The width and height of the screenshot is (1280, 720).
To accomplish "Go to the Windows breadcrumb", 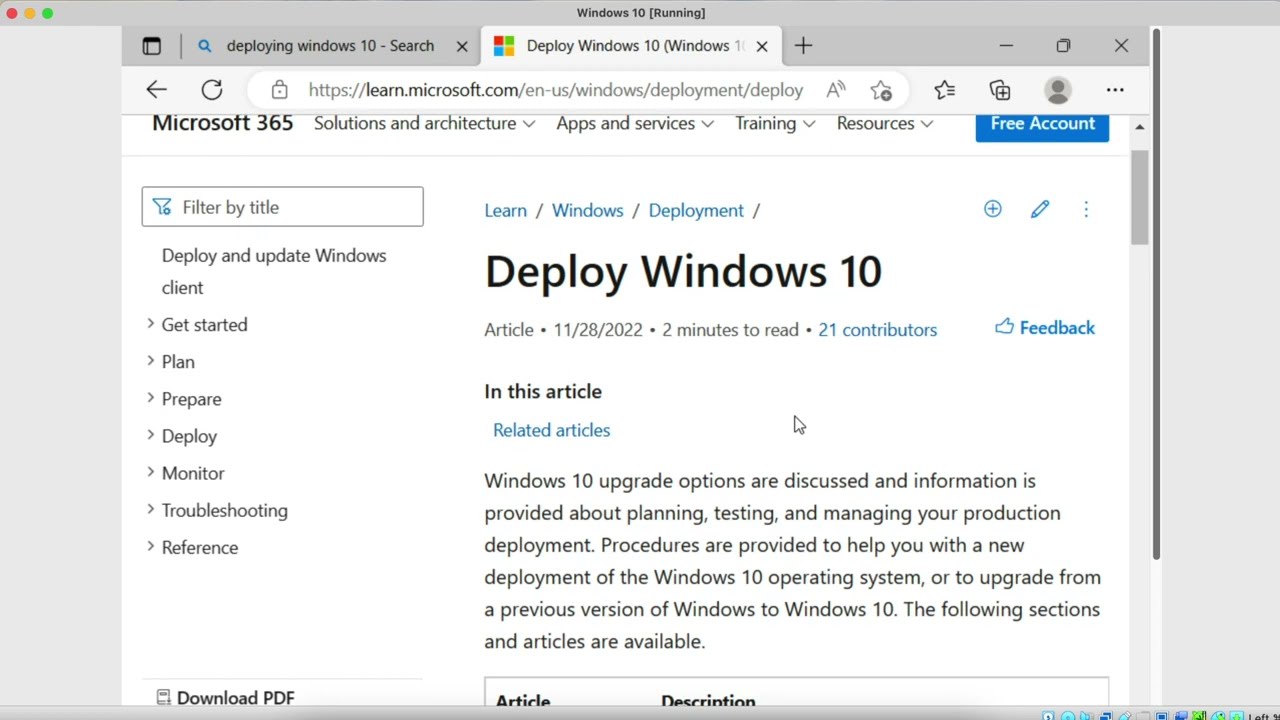I will [x=587, y=210].
